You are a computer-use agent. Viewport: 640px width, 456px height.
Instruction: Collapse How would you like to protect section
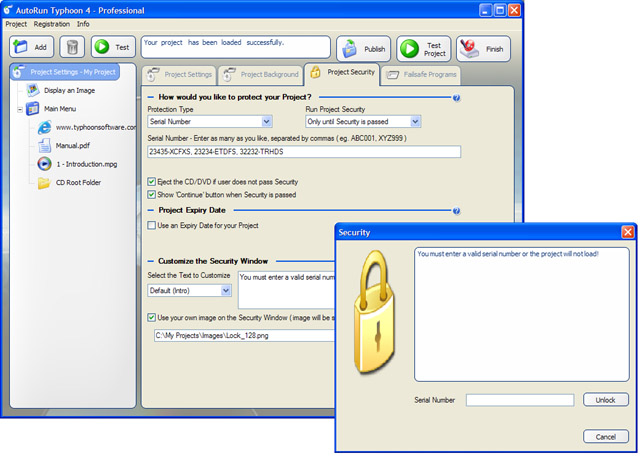(151, 97)
